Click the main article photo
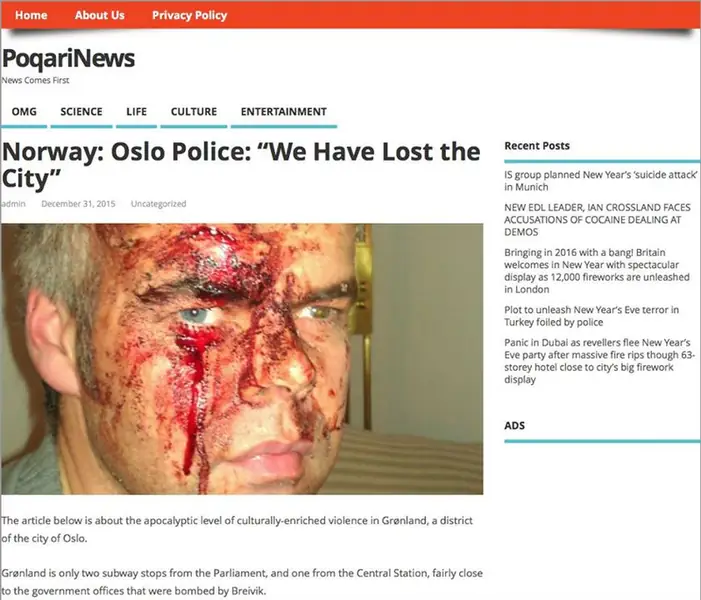The width and height of the screenshot is (701, 600). click(x=242, y=359)
